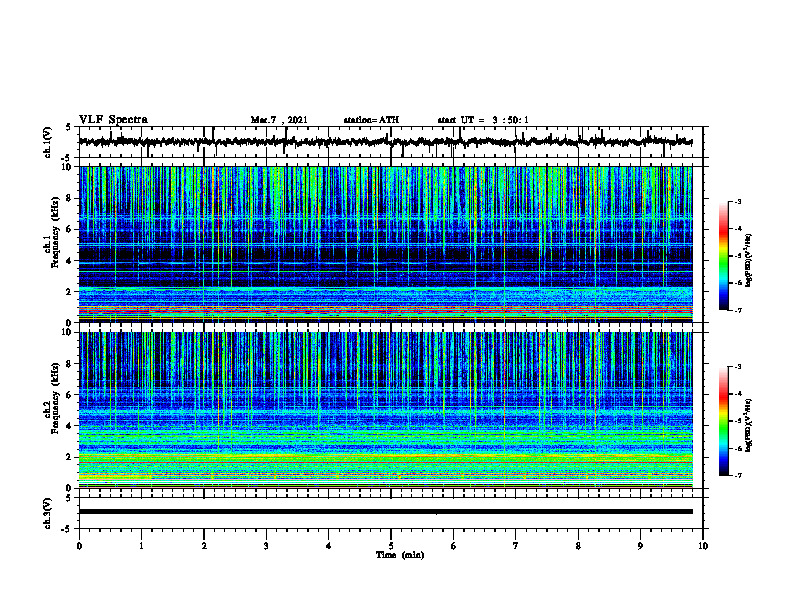Click the "2" tick on the time axis
Screen dimensions: 792x612
[x=204, y=546]
